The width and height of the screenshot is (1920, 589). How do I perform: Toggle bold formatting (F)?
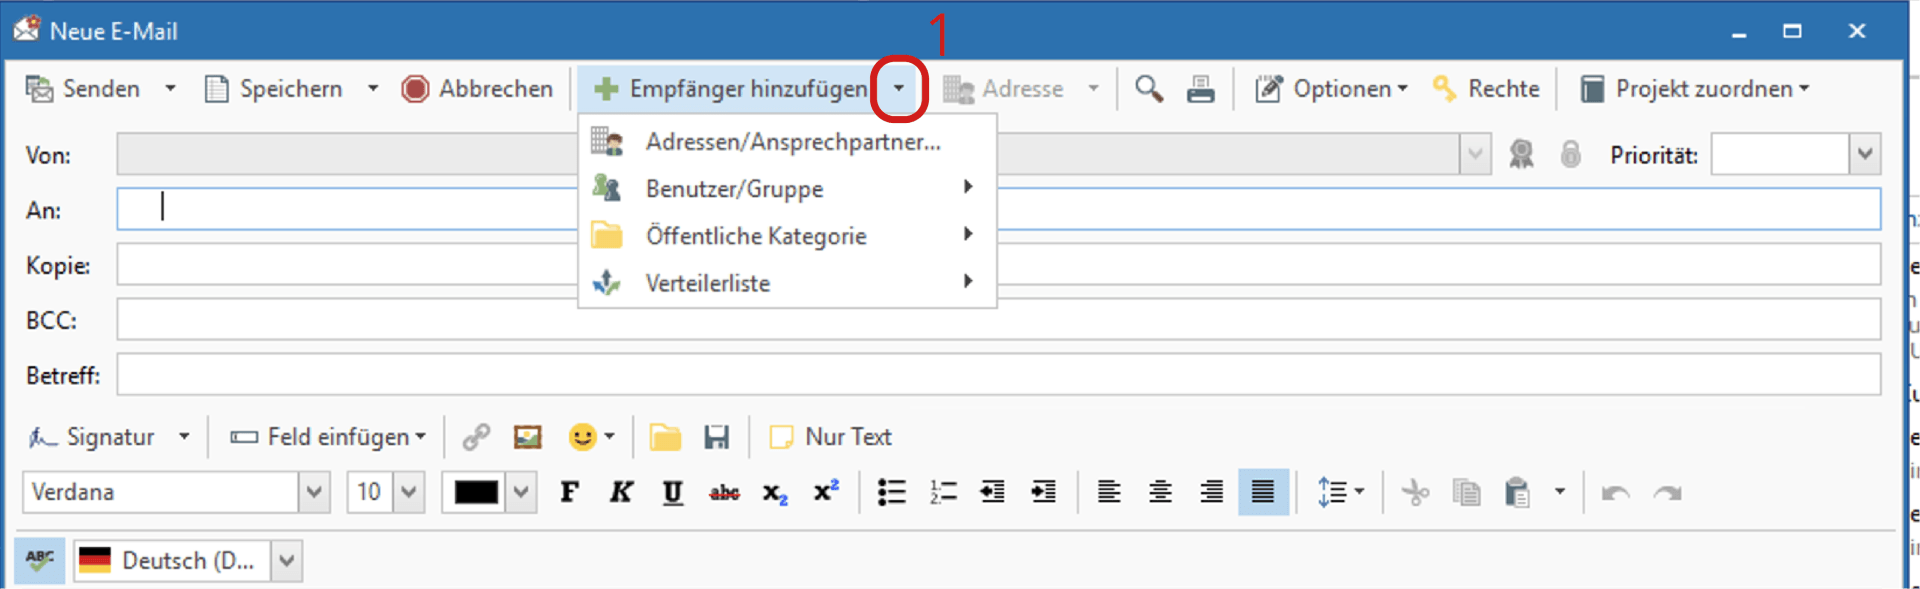[570, 492]
